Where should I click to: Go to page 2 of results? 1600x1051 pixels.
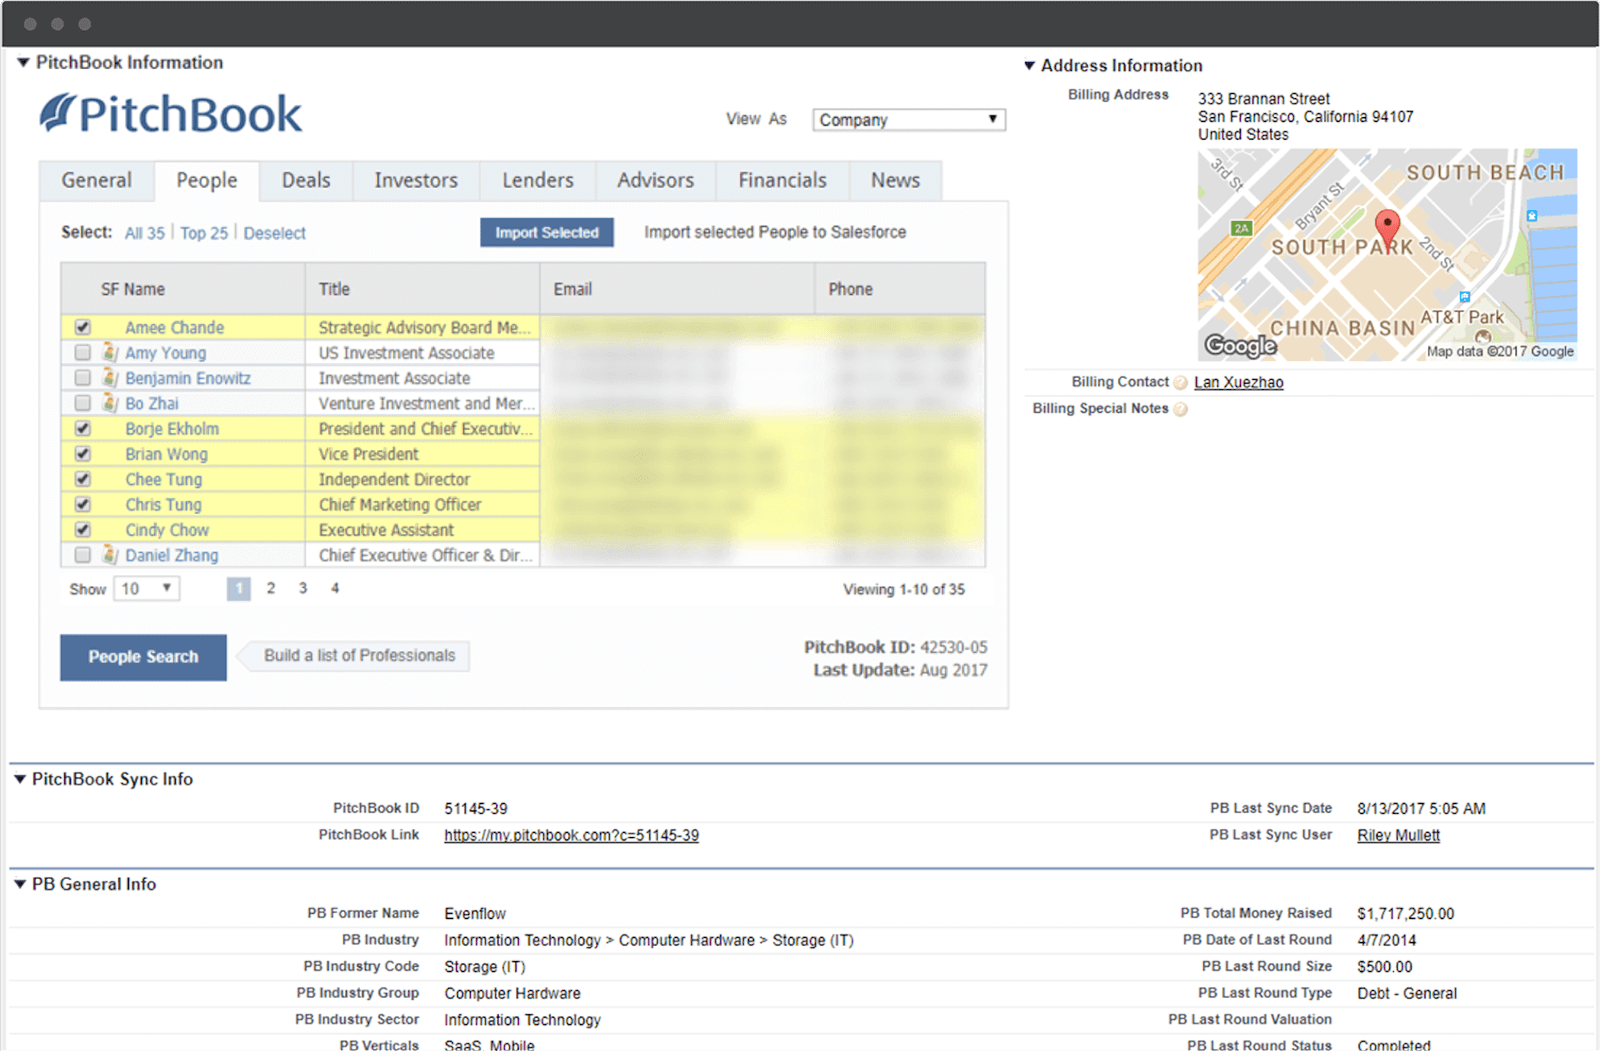(270, 588)
